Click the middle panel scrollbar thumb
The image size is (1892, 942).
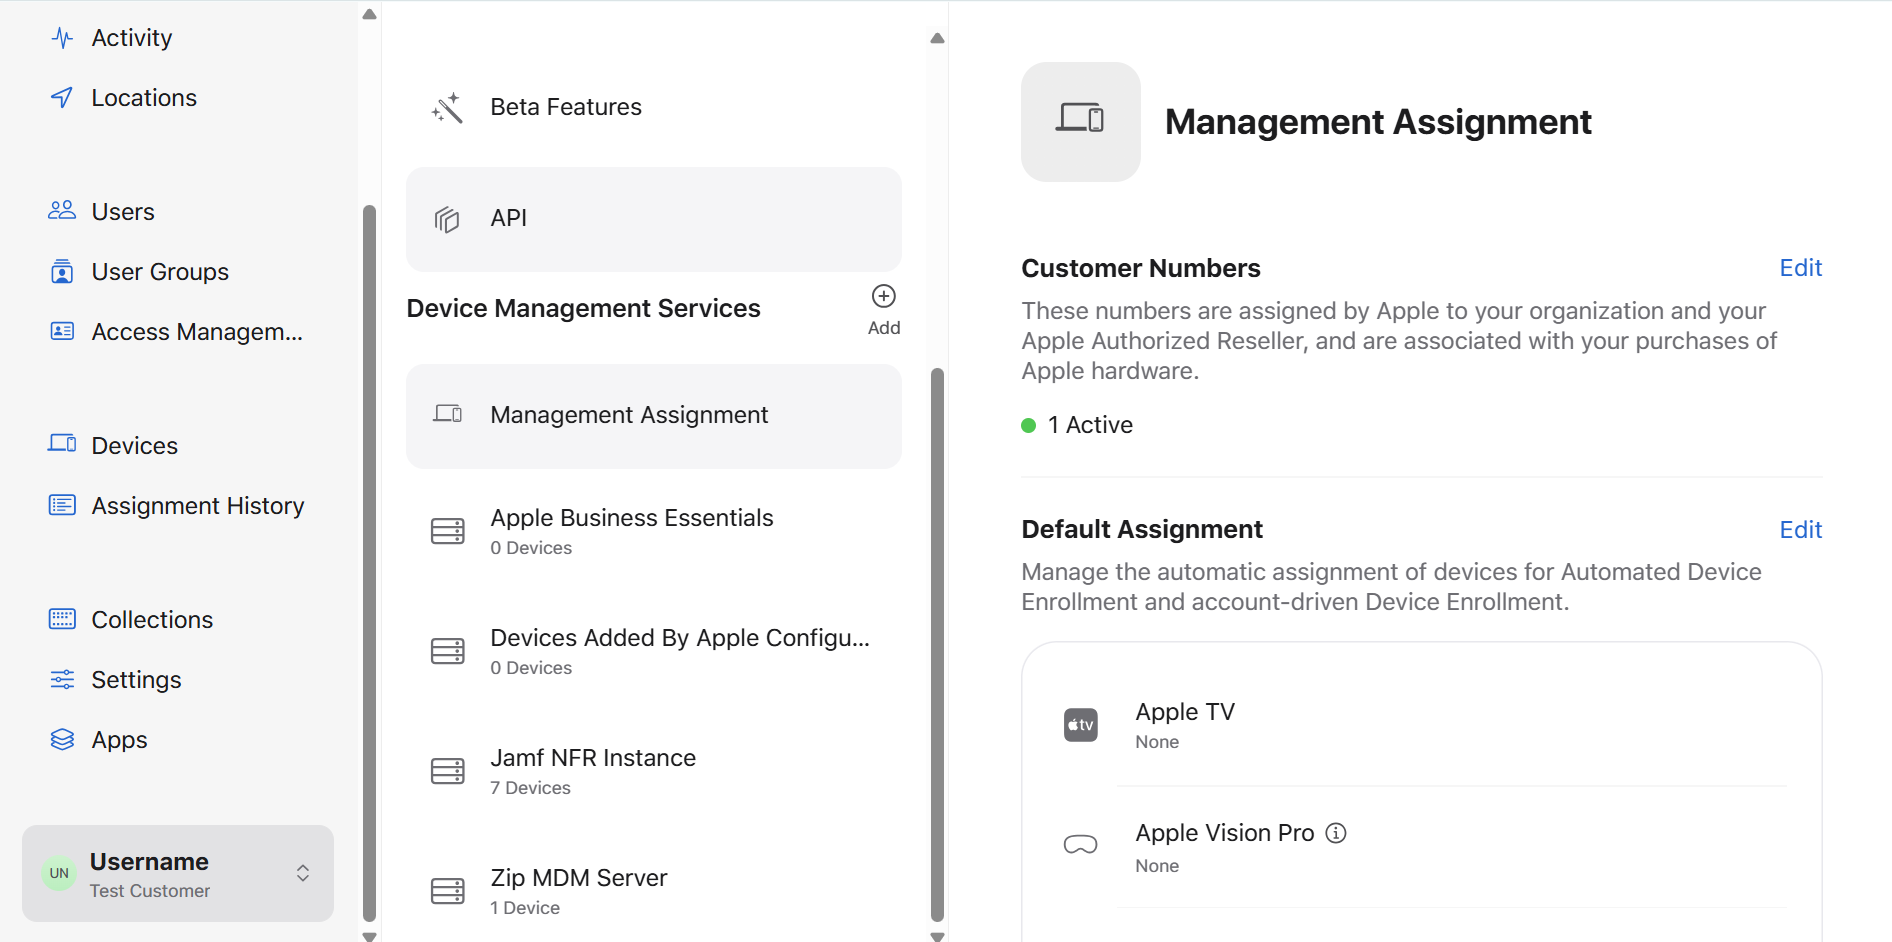click(x=937, y=644)
